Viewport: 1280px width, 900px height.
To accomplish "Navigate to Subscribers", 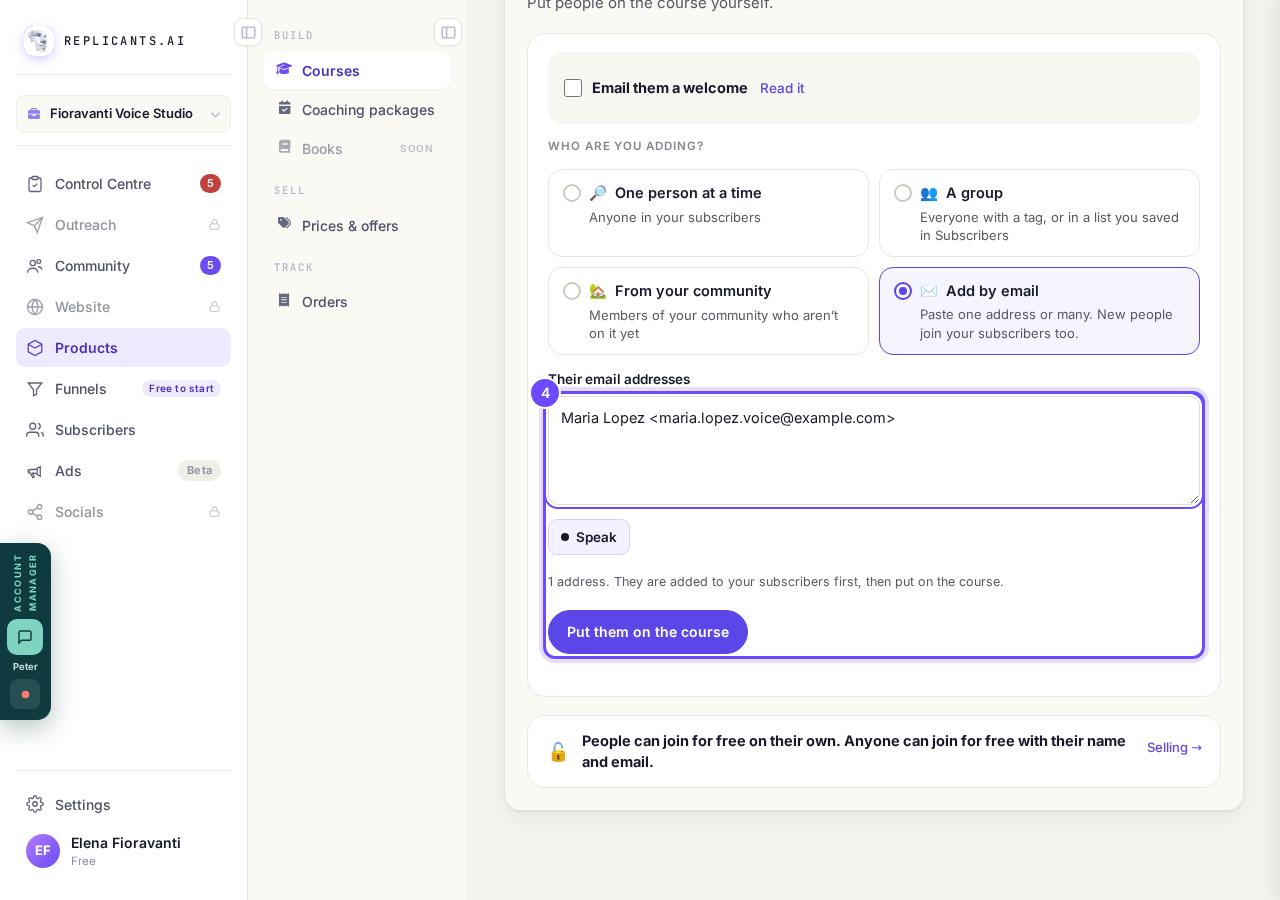I will [123, 430].
